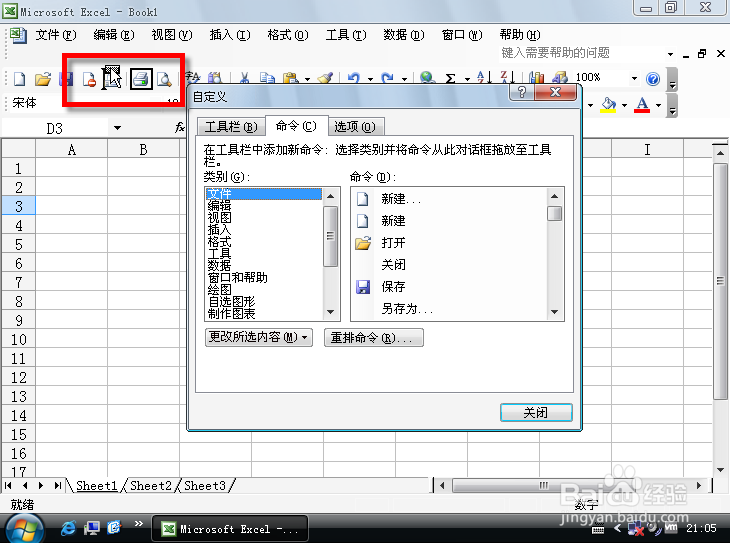Screen dimensions: 730x543
Task: Click the Save disk icon in toolbar
Action: pos(66,79)
